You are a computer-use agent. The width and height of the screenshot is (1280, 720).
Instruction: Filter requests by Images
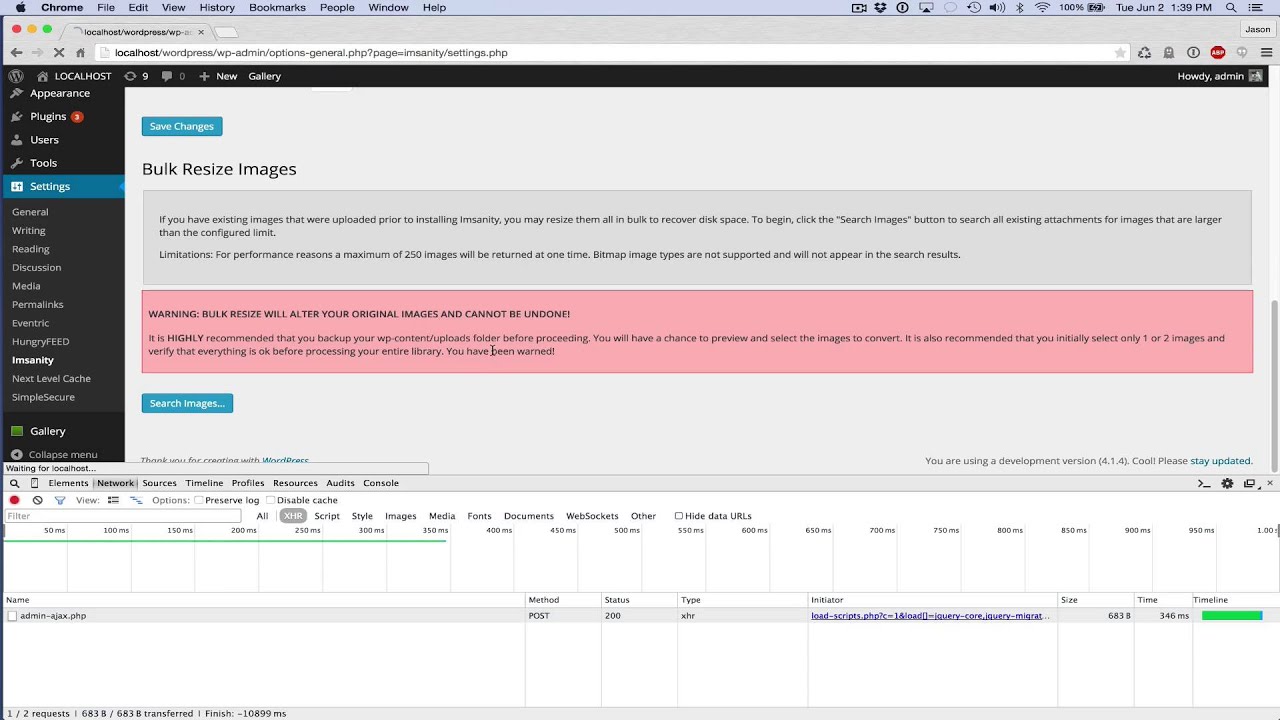coord(400,516)
